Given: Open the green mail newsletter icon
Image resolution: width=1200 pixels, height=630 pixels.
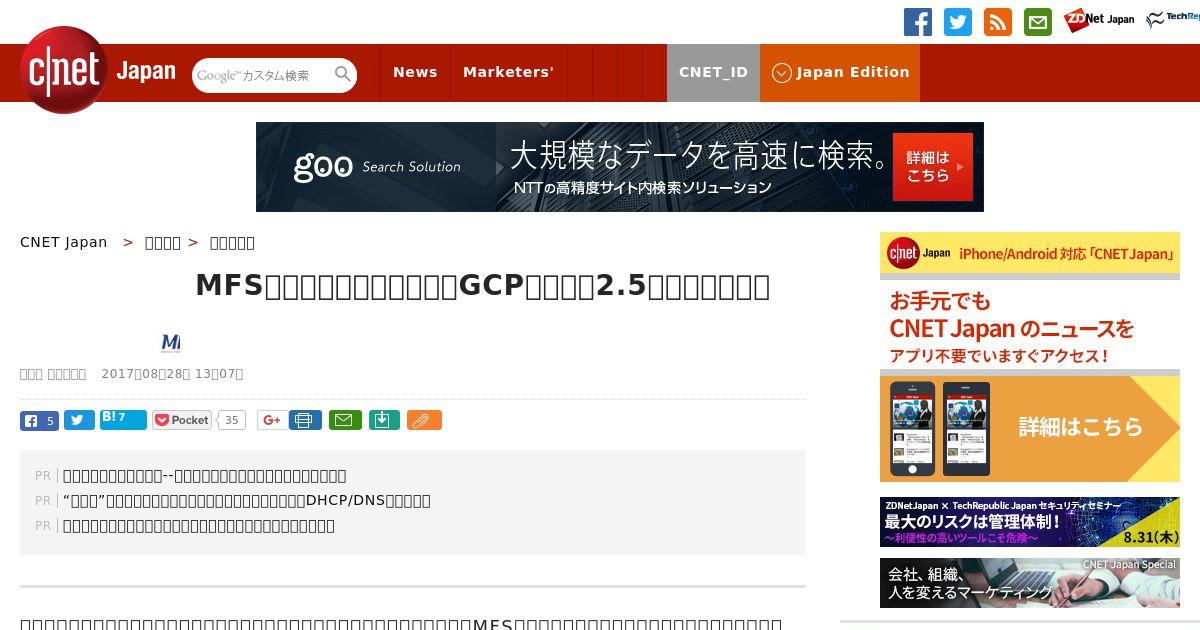Looking at the screenshot, I should pyautogui.click(x=1038, y=22).
